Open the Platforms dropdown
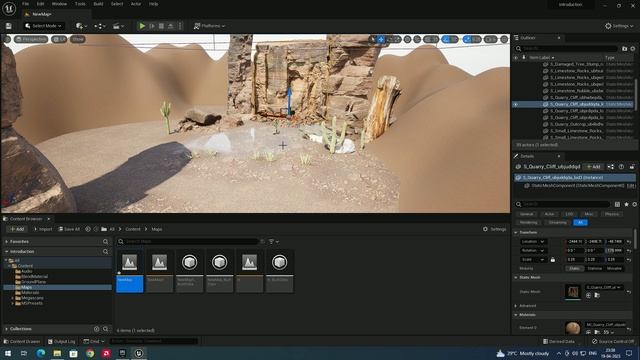Image resolution: width=640 pixels, height=360 pixels. [x=209, y=26]
